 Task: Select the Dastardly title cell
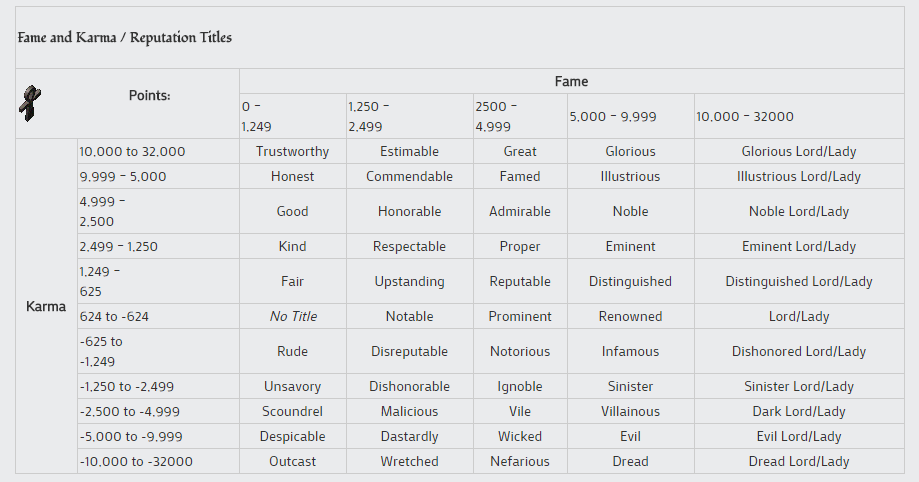409,436
